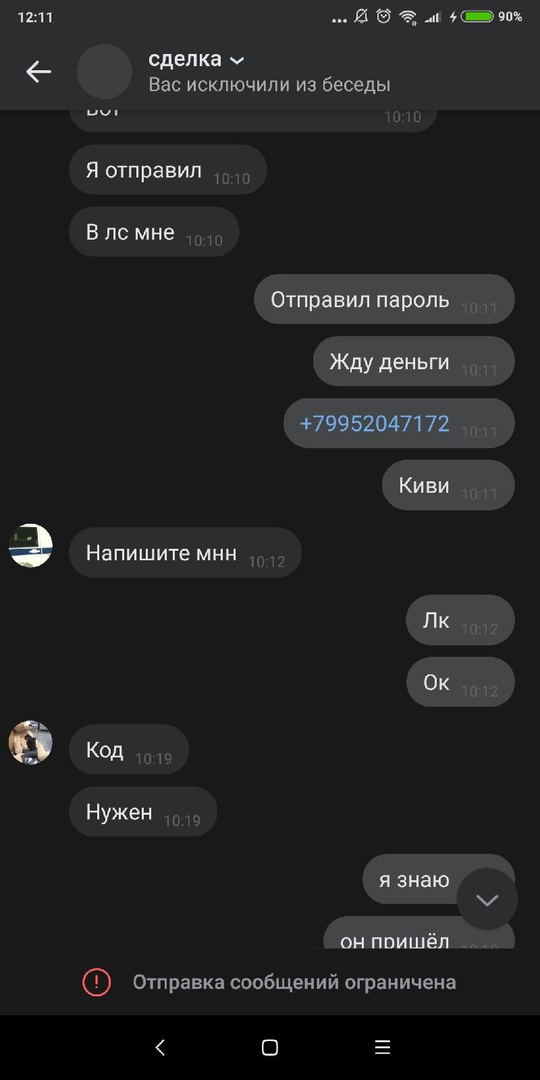Select the Отправил пароль message bubble

pos(384,299)
